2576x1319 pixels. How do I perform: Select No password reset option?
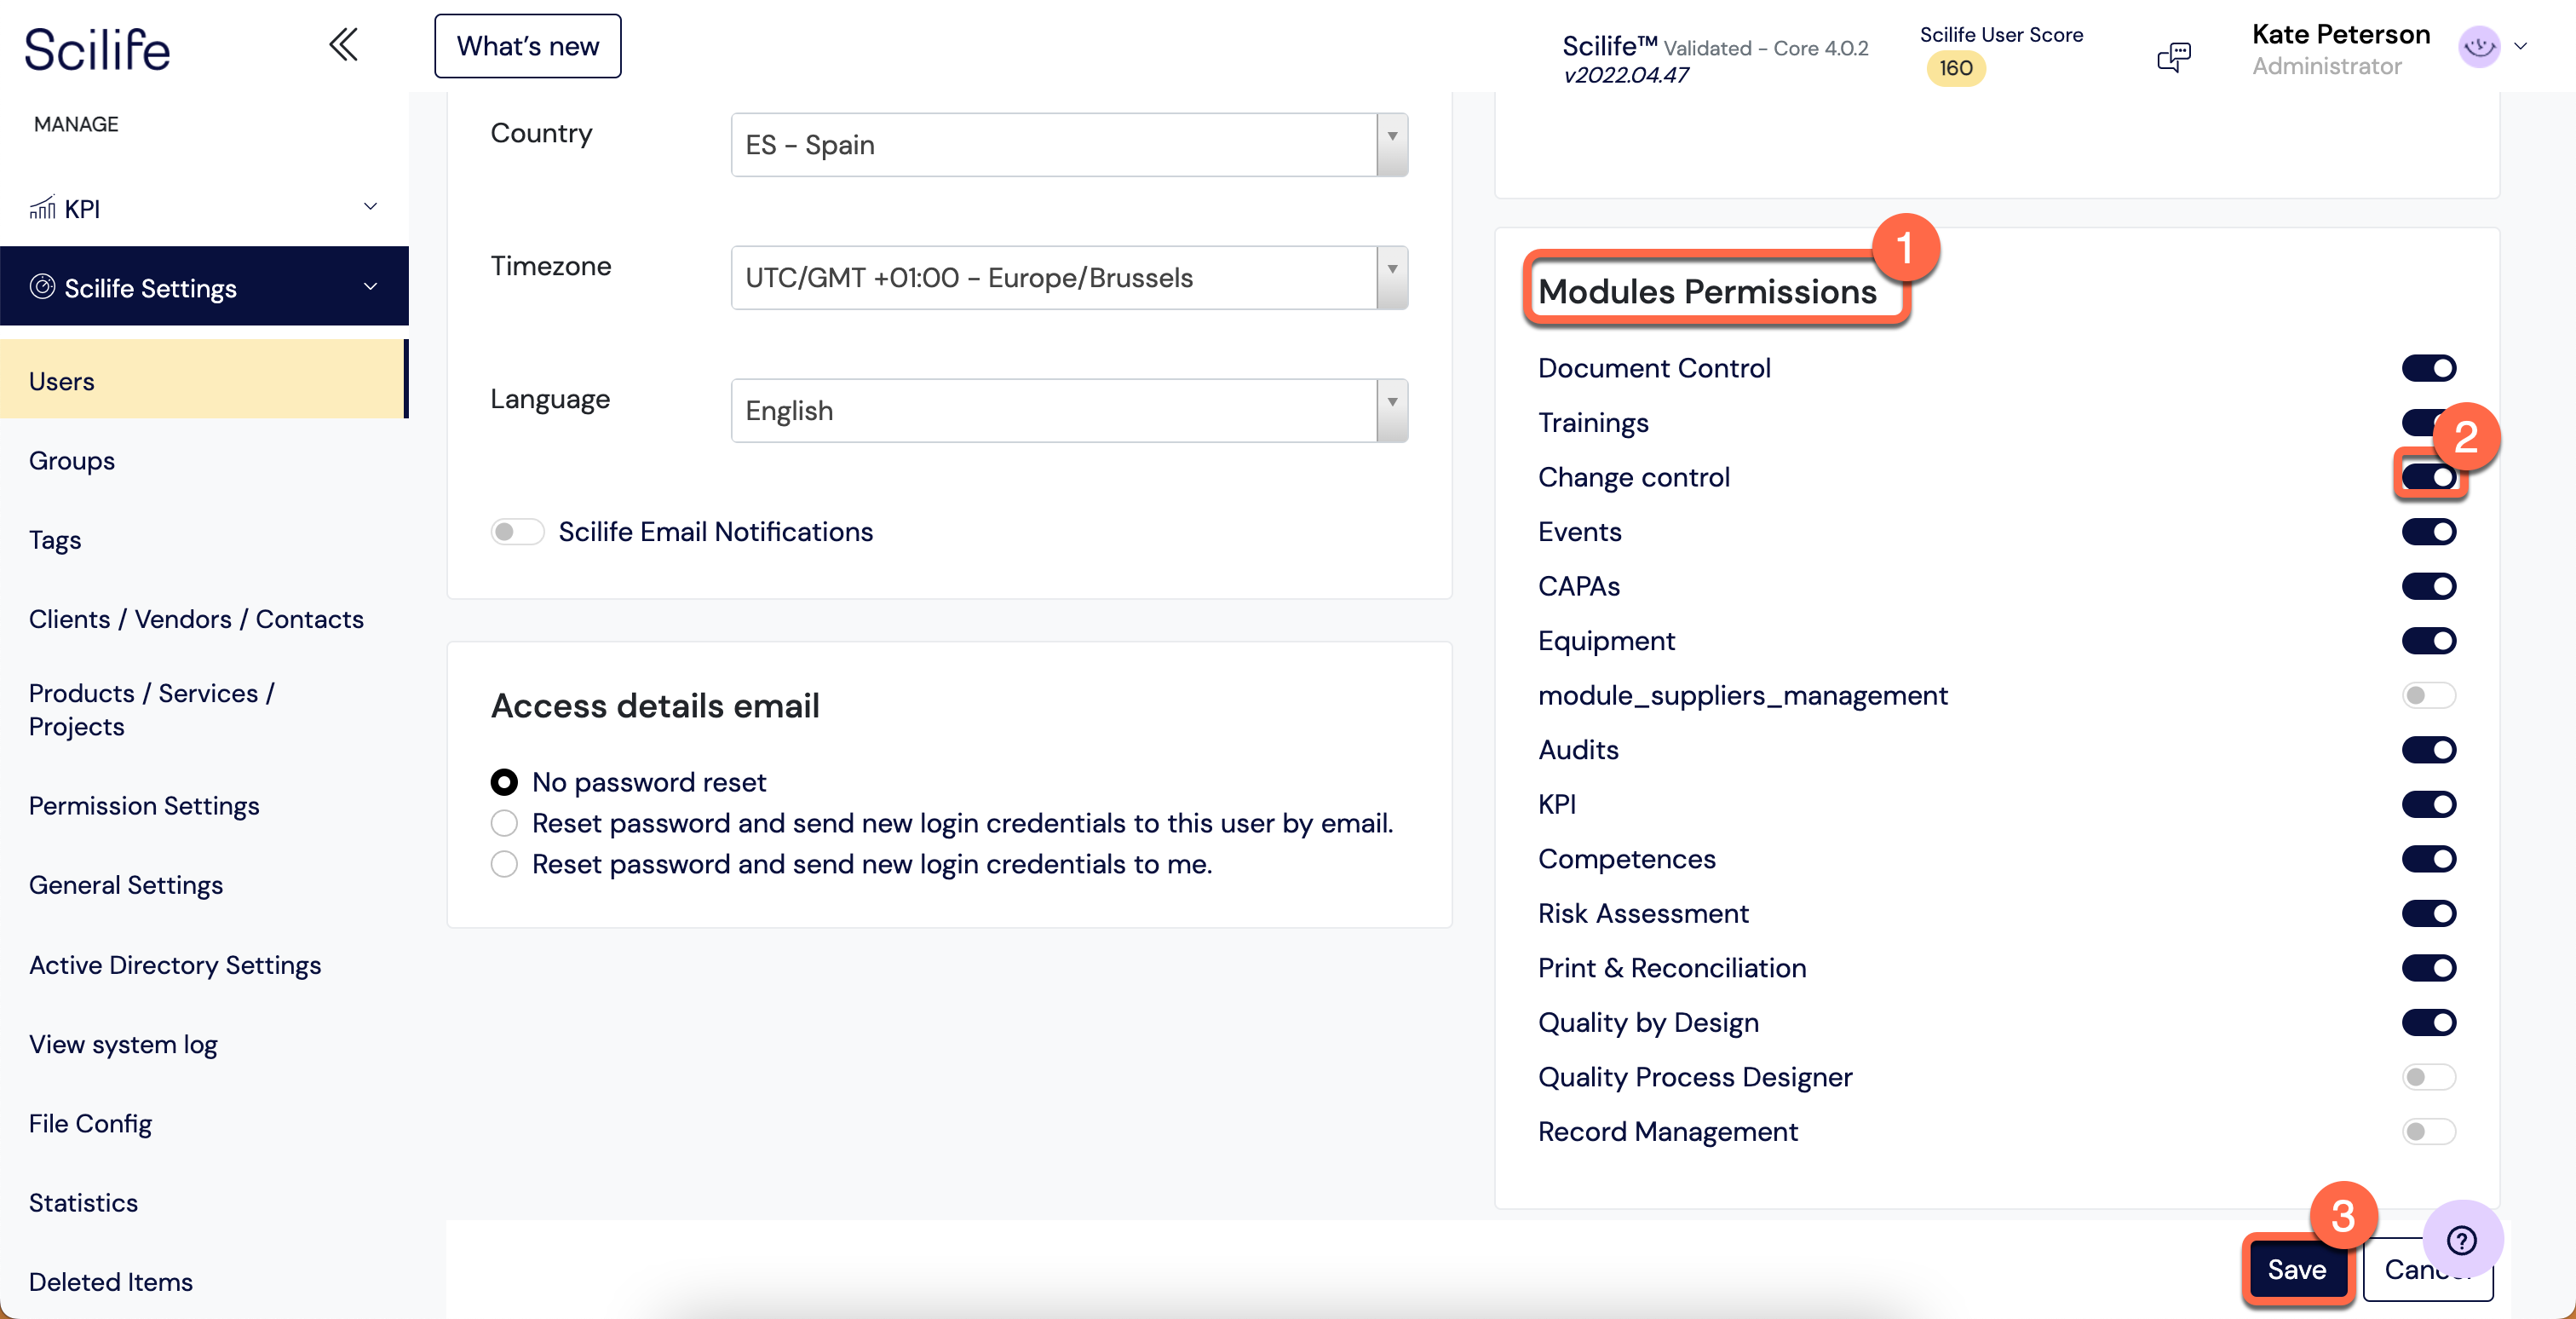504,781
